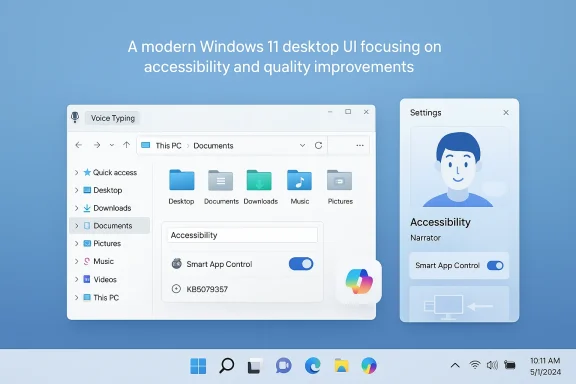Open Narrator in Settings panel

[425, 238]
